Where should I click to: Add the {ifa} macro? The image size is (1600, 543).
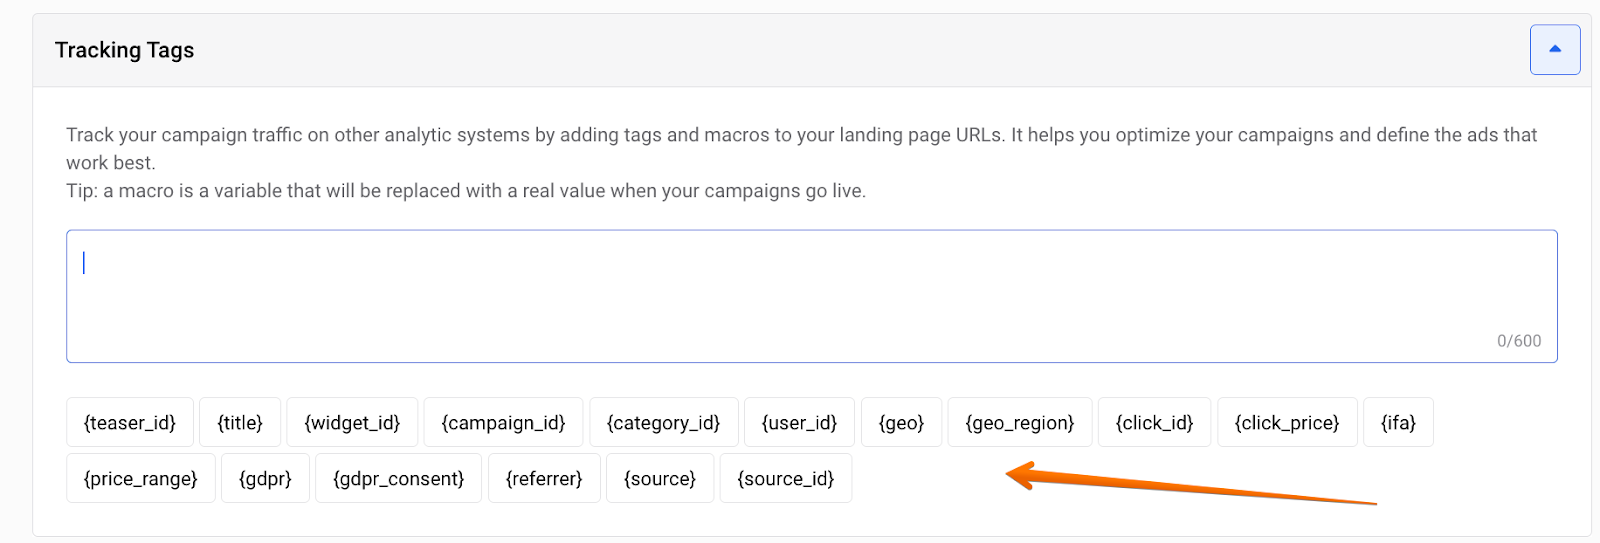[x=1398, y=423]
